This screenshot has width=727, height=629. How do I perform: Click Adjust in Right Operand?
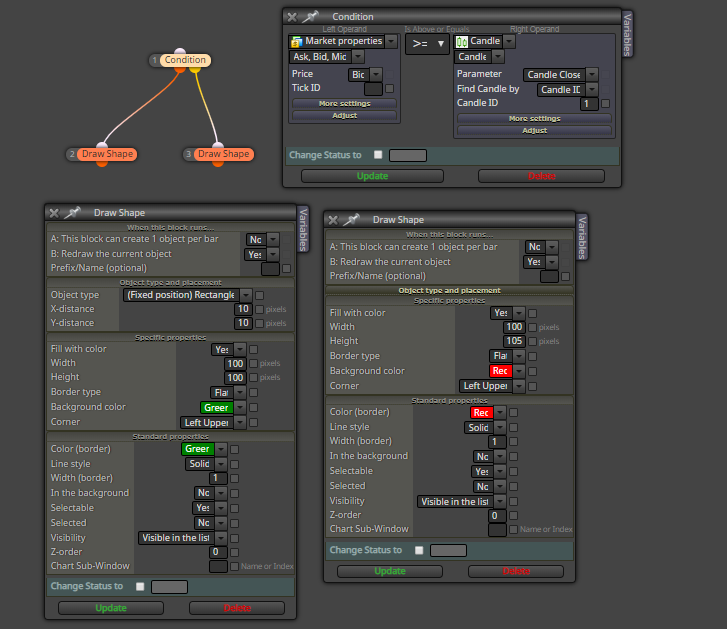(535, 131)
